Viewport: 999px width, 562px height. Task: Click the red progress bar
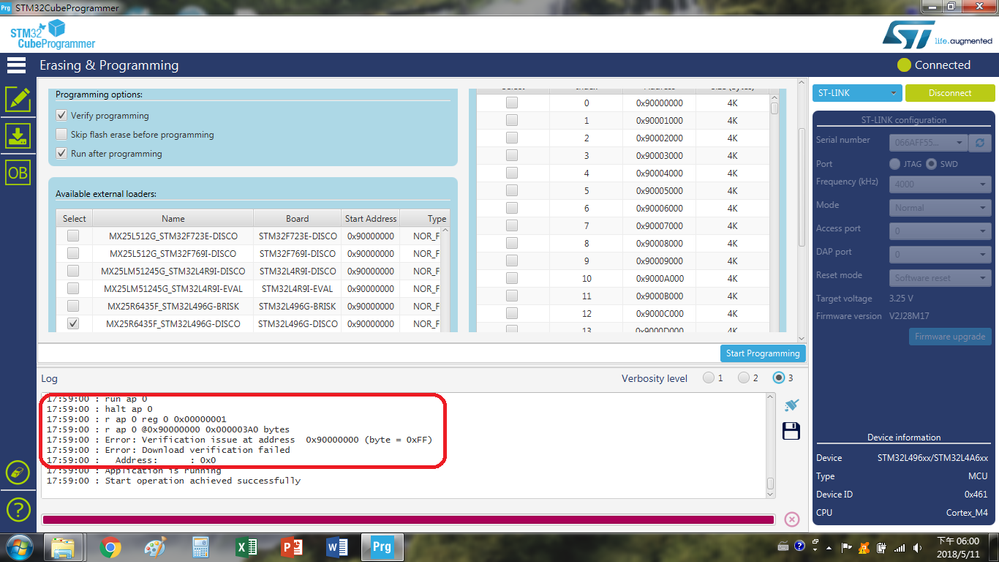[408, 520]
